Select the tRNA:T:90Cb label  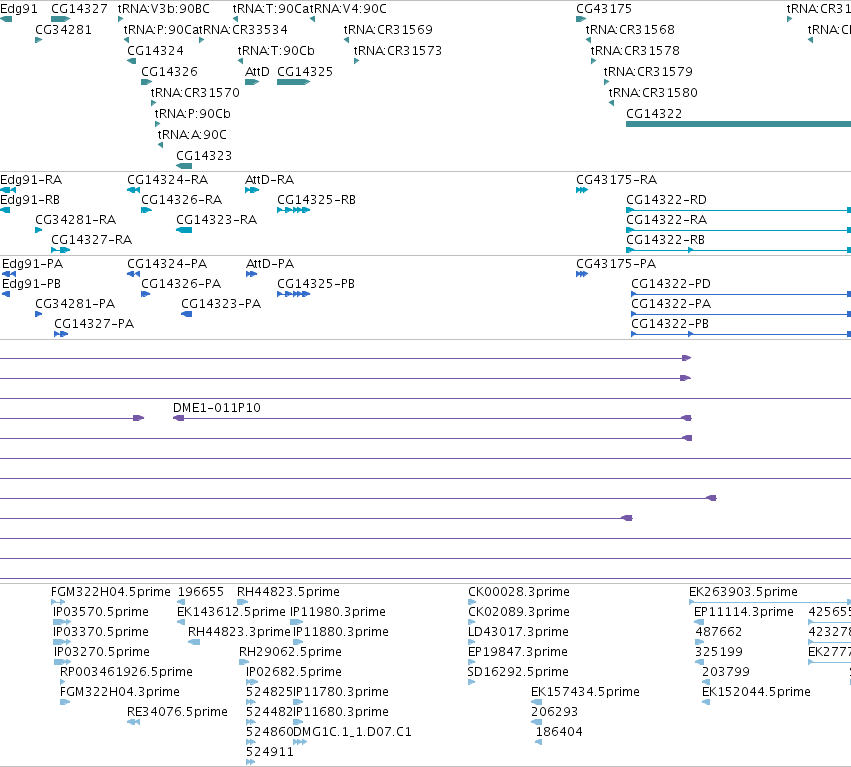click(x=276, y=51)
